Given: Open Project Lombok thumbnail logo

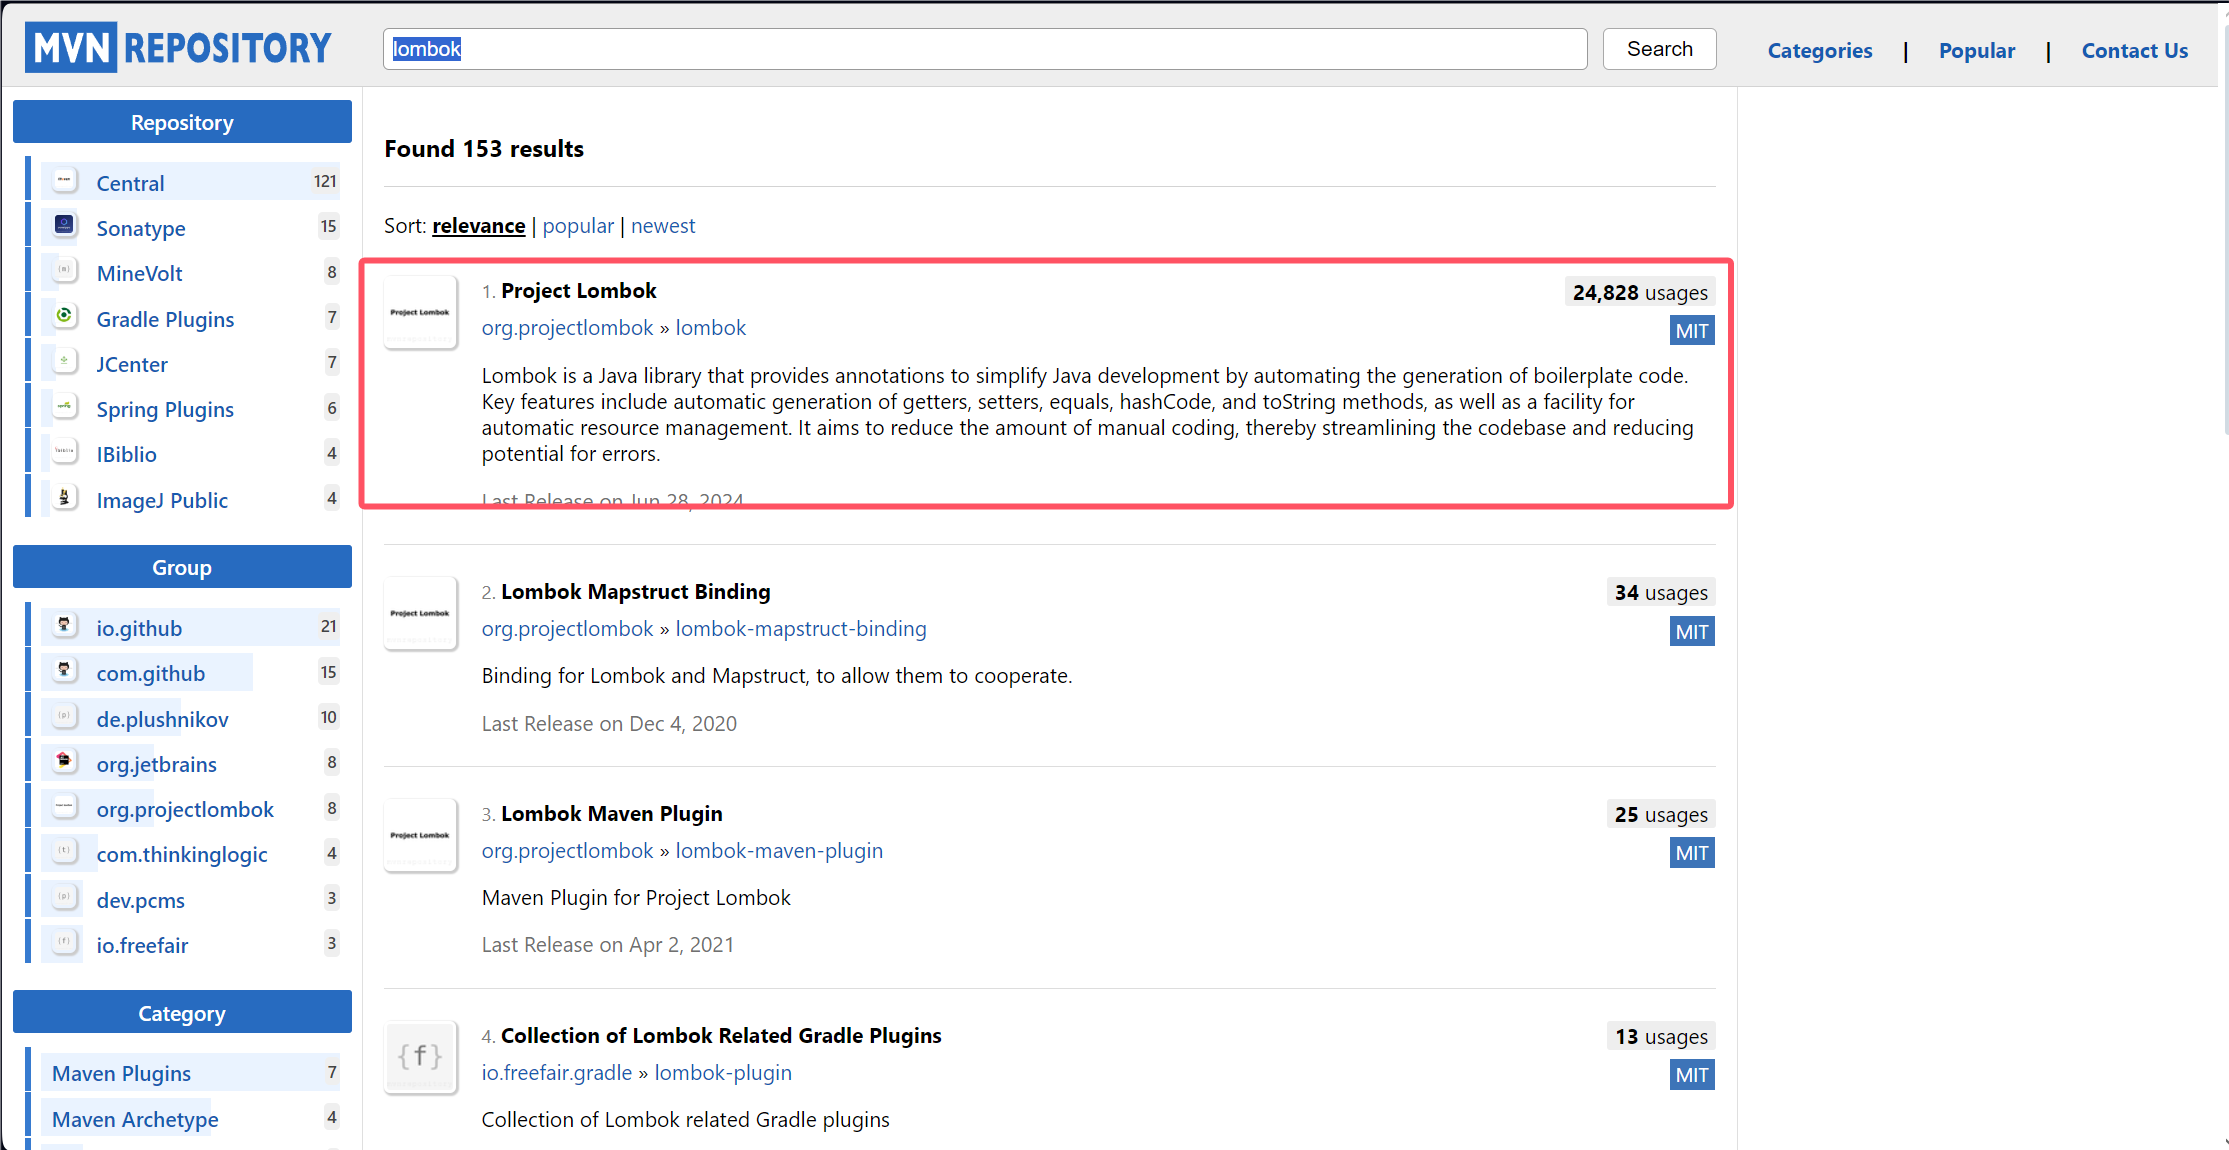Looking at the screenshot, I should pos(420,312).
